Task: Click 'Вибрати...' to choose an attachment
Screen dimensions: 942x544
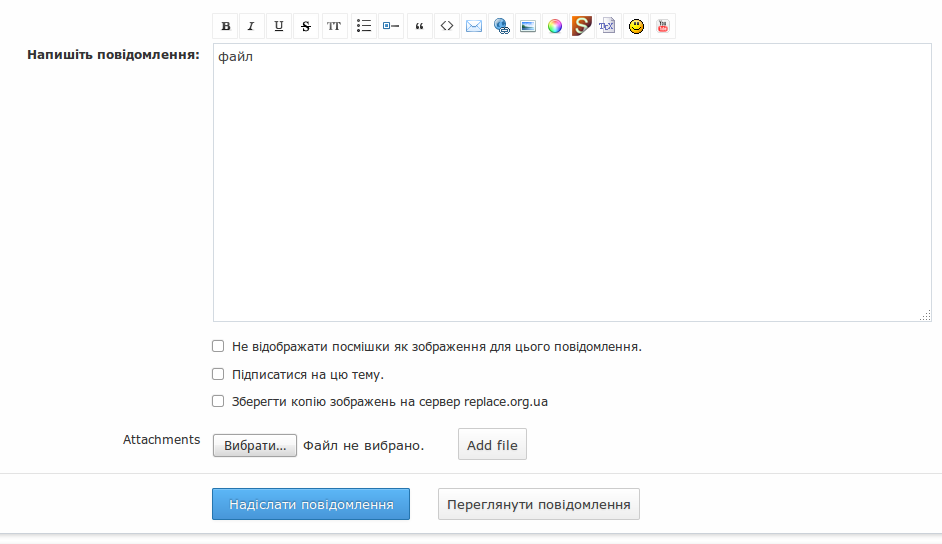Action: pos(255,446)
